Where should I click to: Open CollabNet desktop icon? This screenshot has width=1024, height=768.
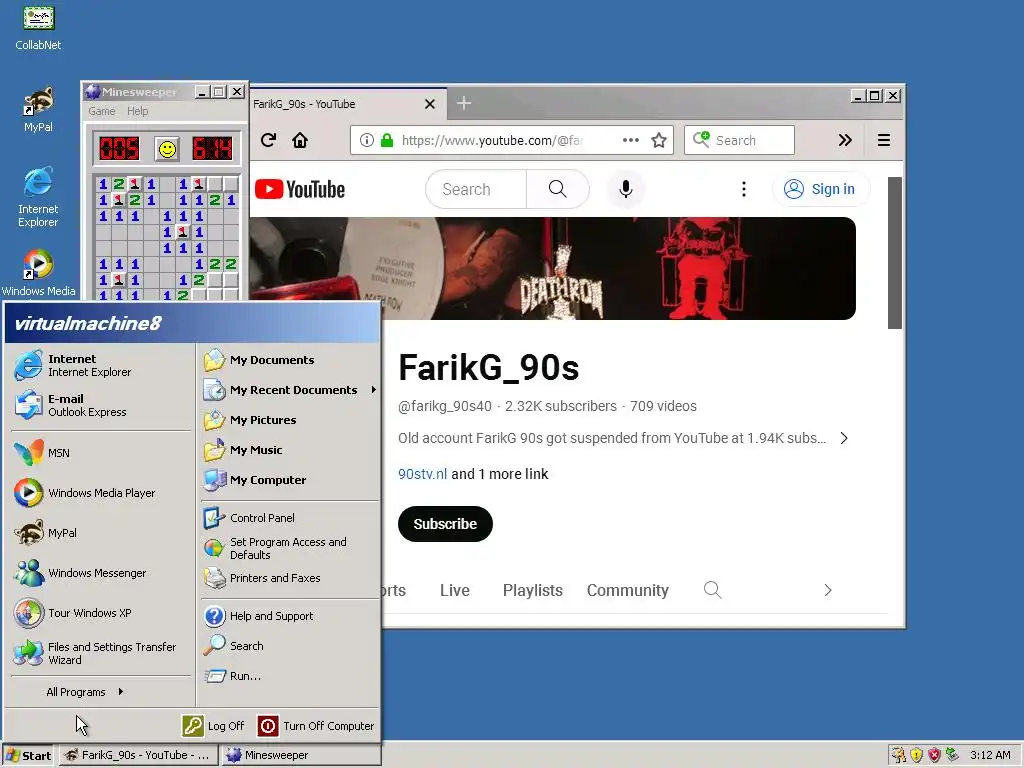pos(38,28)
